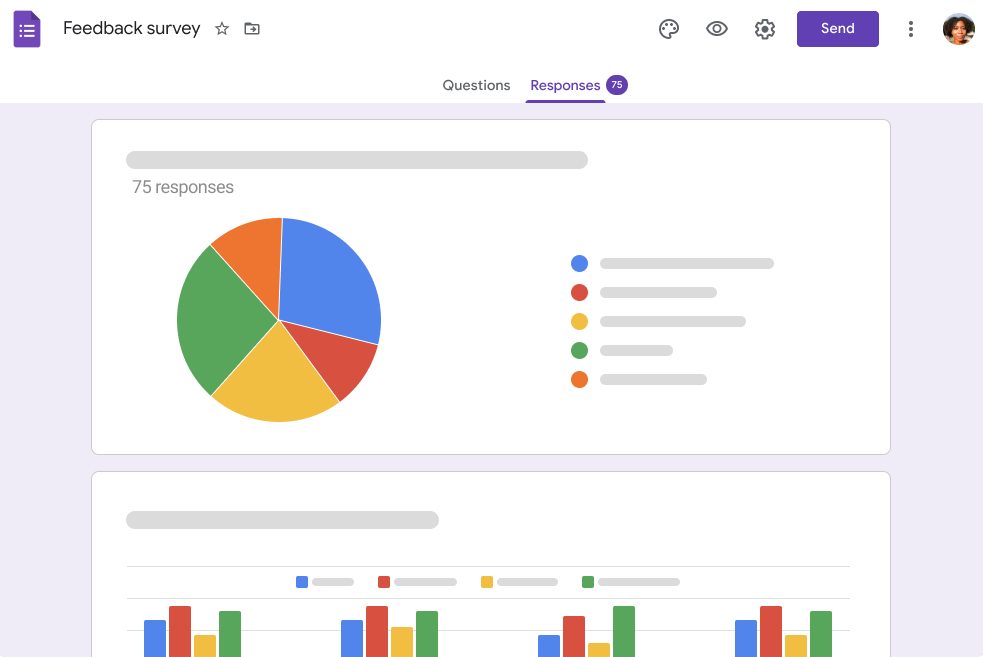Viewport: 983px width, 657px height.
Task: Star the Feedback survey form
Action: 222,29
